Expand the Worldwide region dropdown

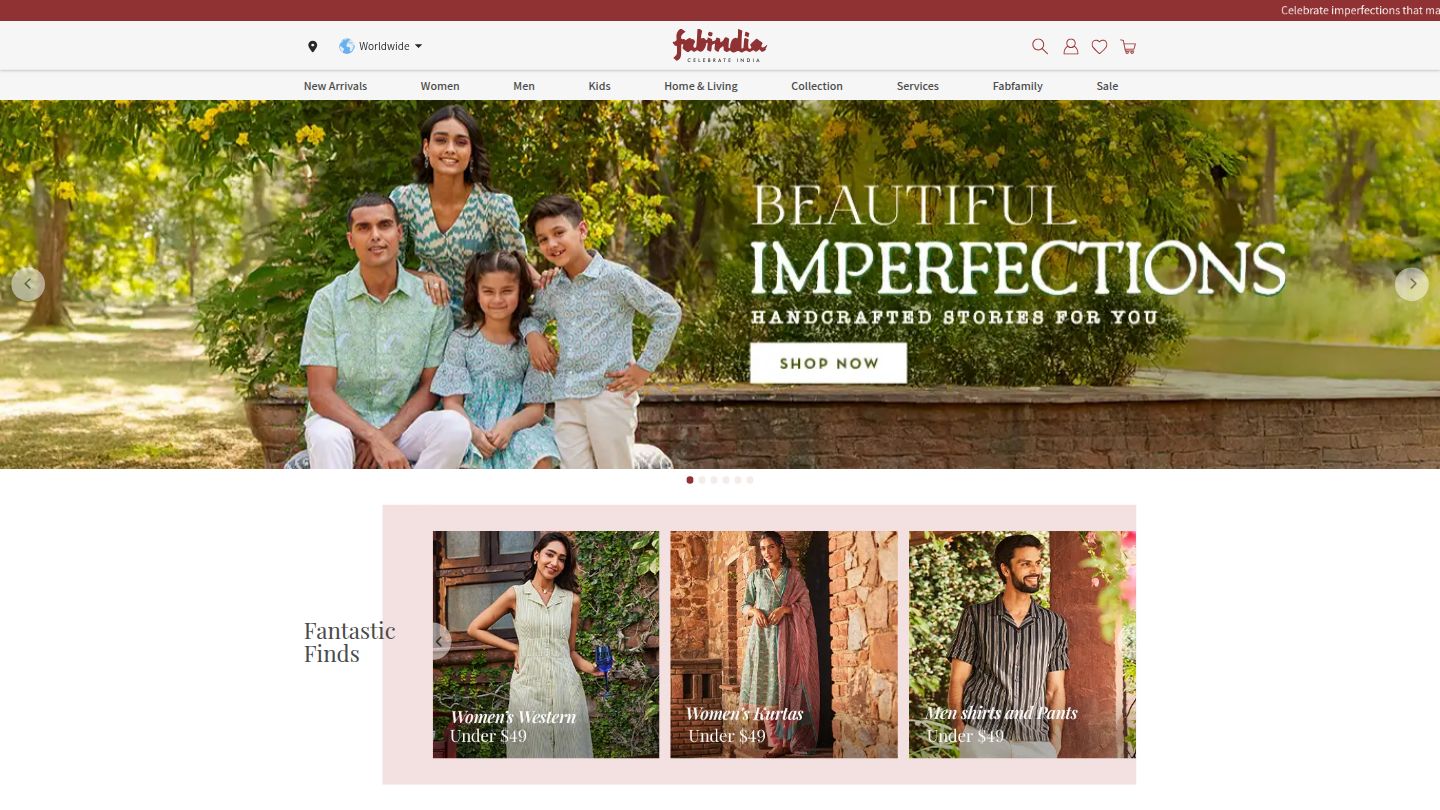(381, 46)
